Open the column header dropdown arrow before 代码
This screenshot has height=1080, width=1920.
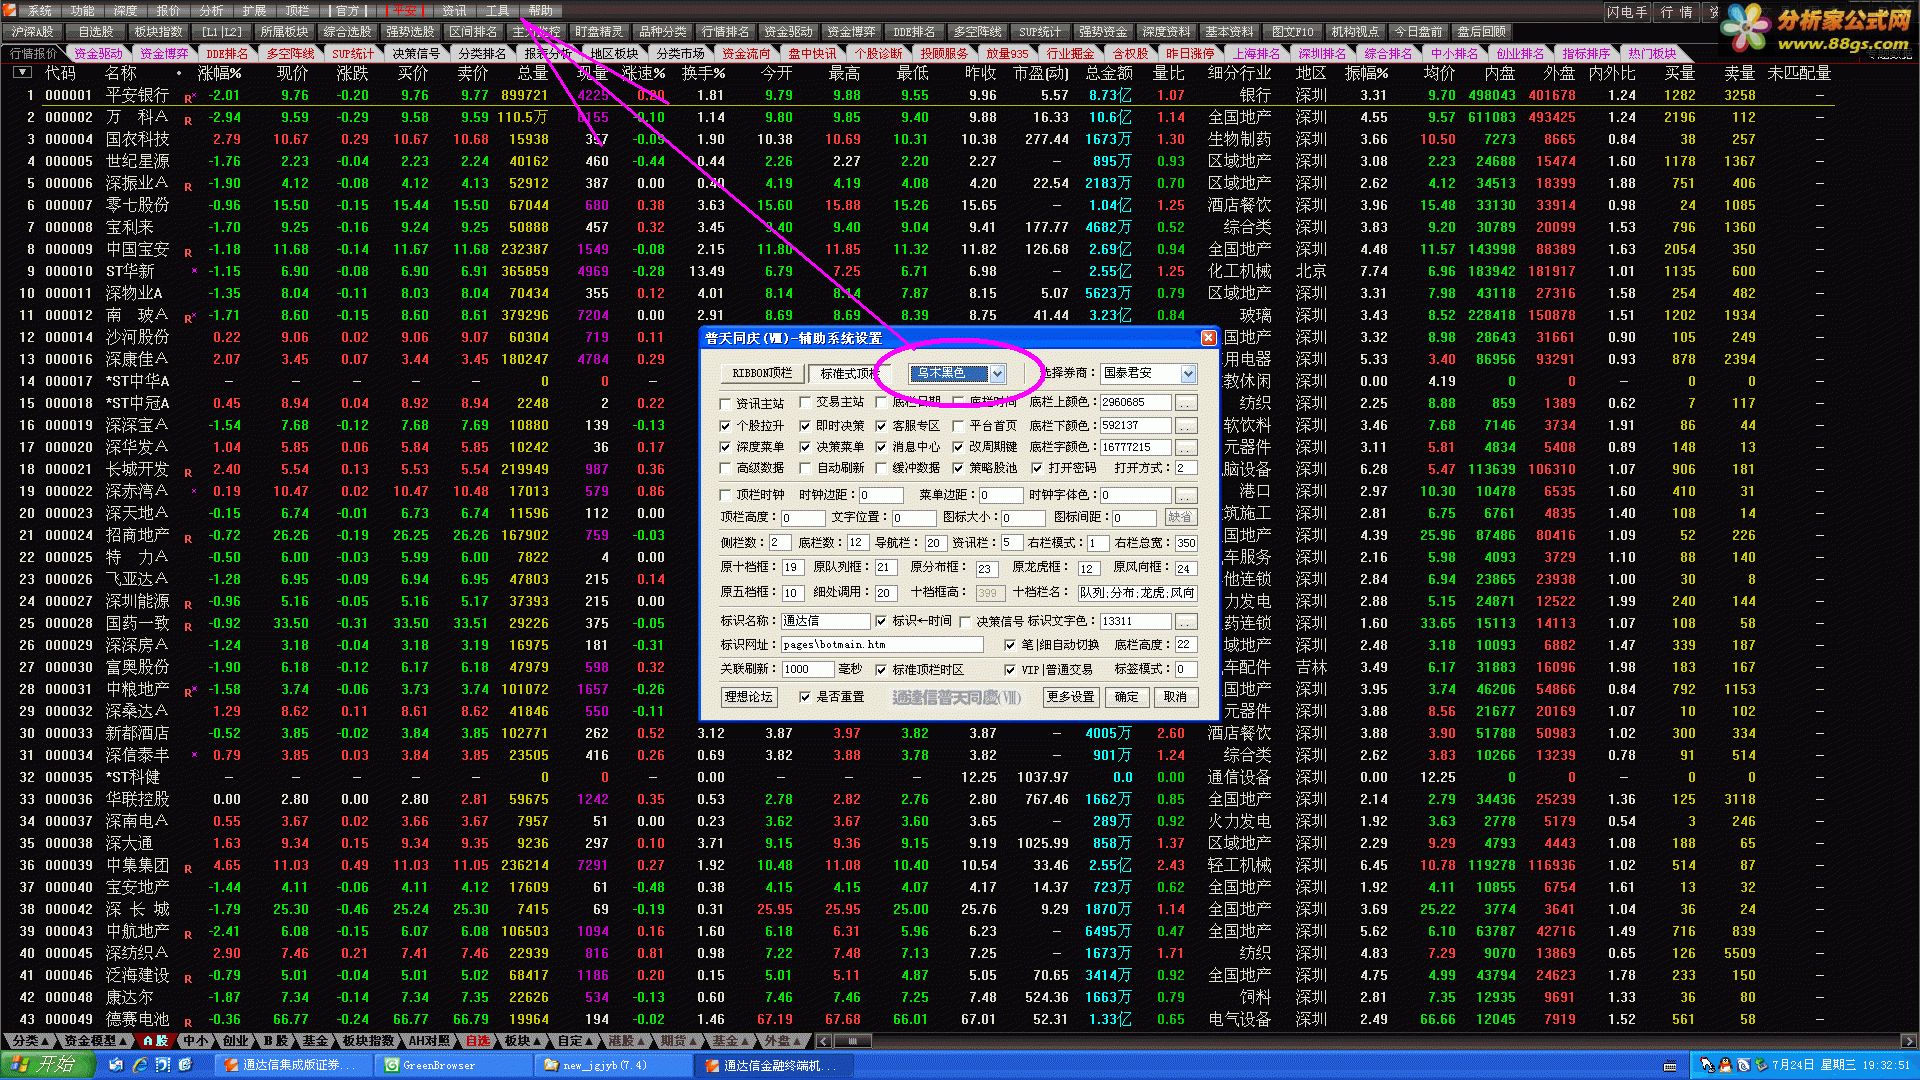click(x=22, y=73)
